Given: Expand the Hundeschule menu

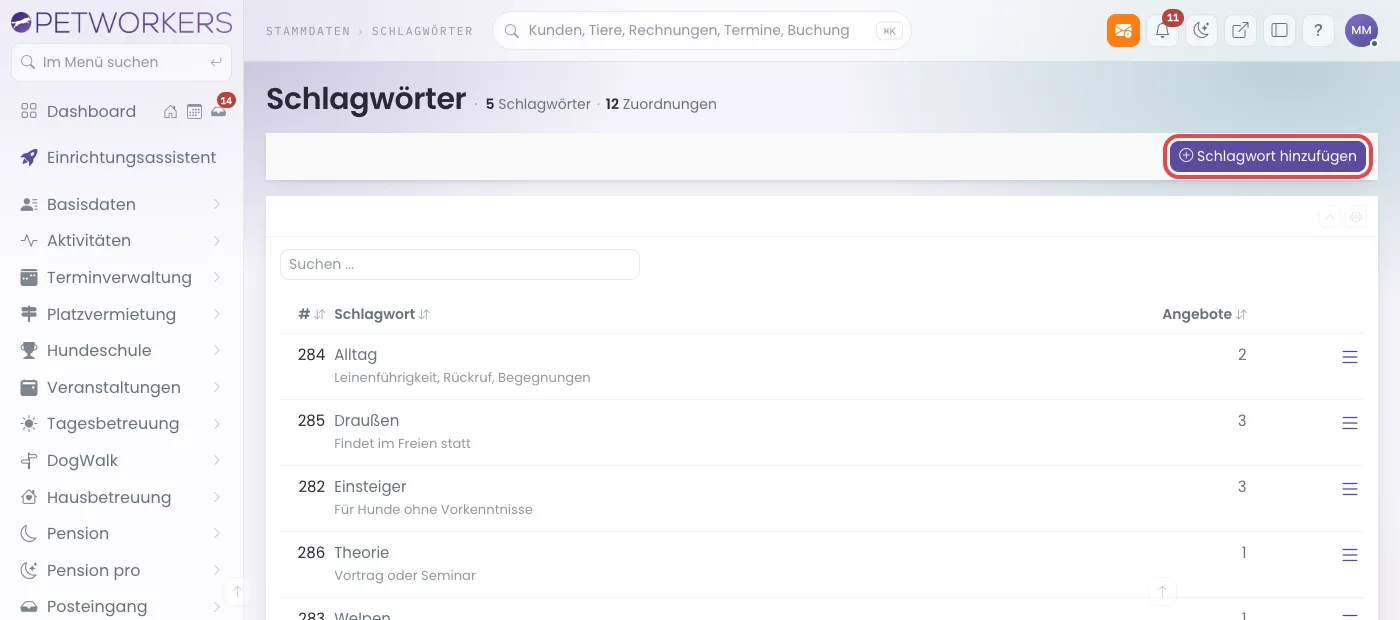Looking at the screenshot, I should click(x=121, y=351).
